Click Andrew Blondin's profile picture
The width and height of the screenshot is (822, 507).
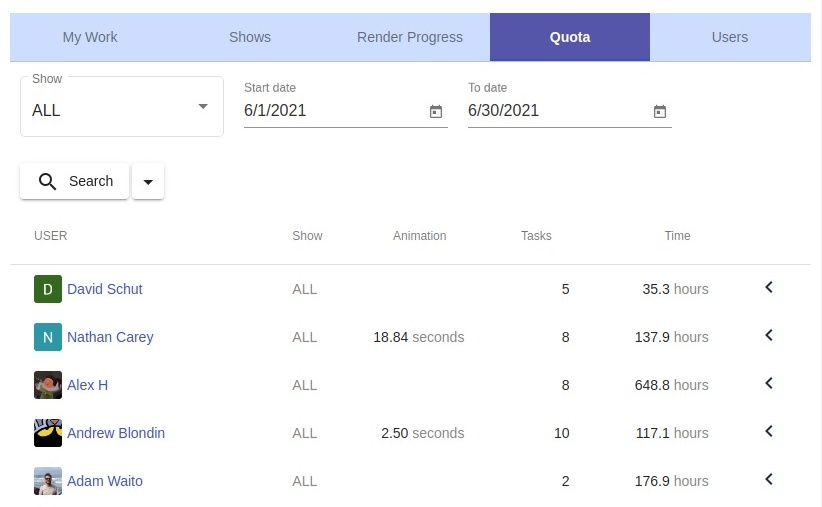48,433
